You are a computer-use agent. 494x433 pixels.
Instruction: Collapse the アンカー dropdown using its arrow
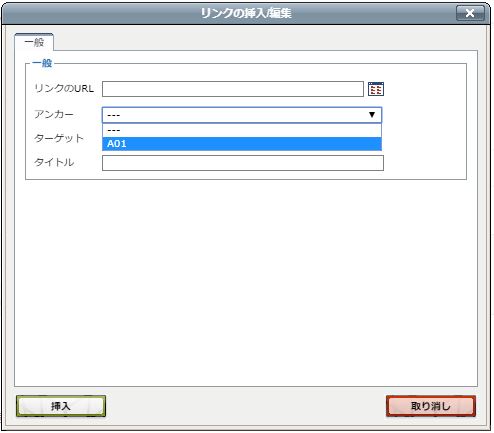(372, 115)
